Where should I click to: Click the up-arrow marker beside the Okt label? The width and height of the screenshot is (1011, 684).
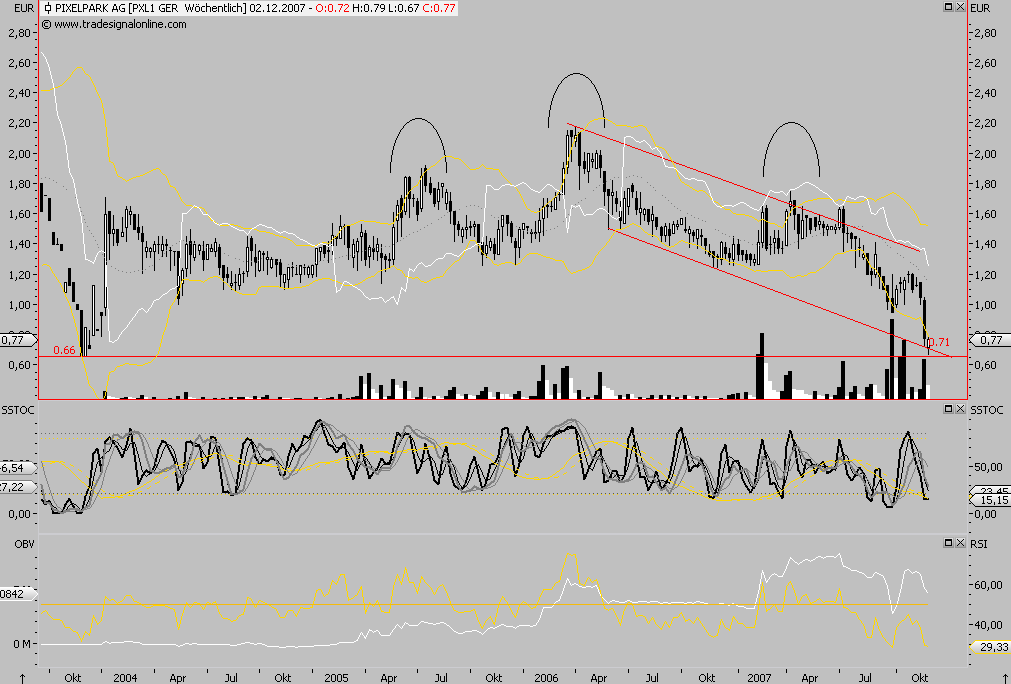[22, 677]
